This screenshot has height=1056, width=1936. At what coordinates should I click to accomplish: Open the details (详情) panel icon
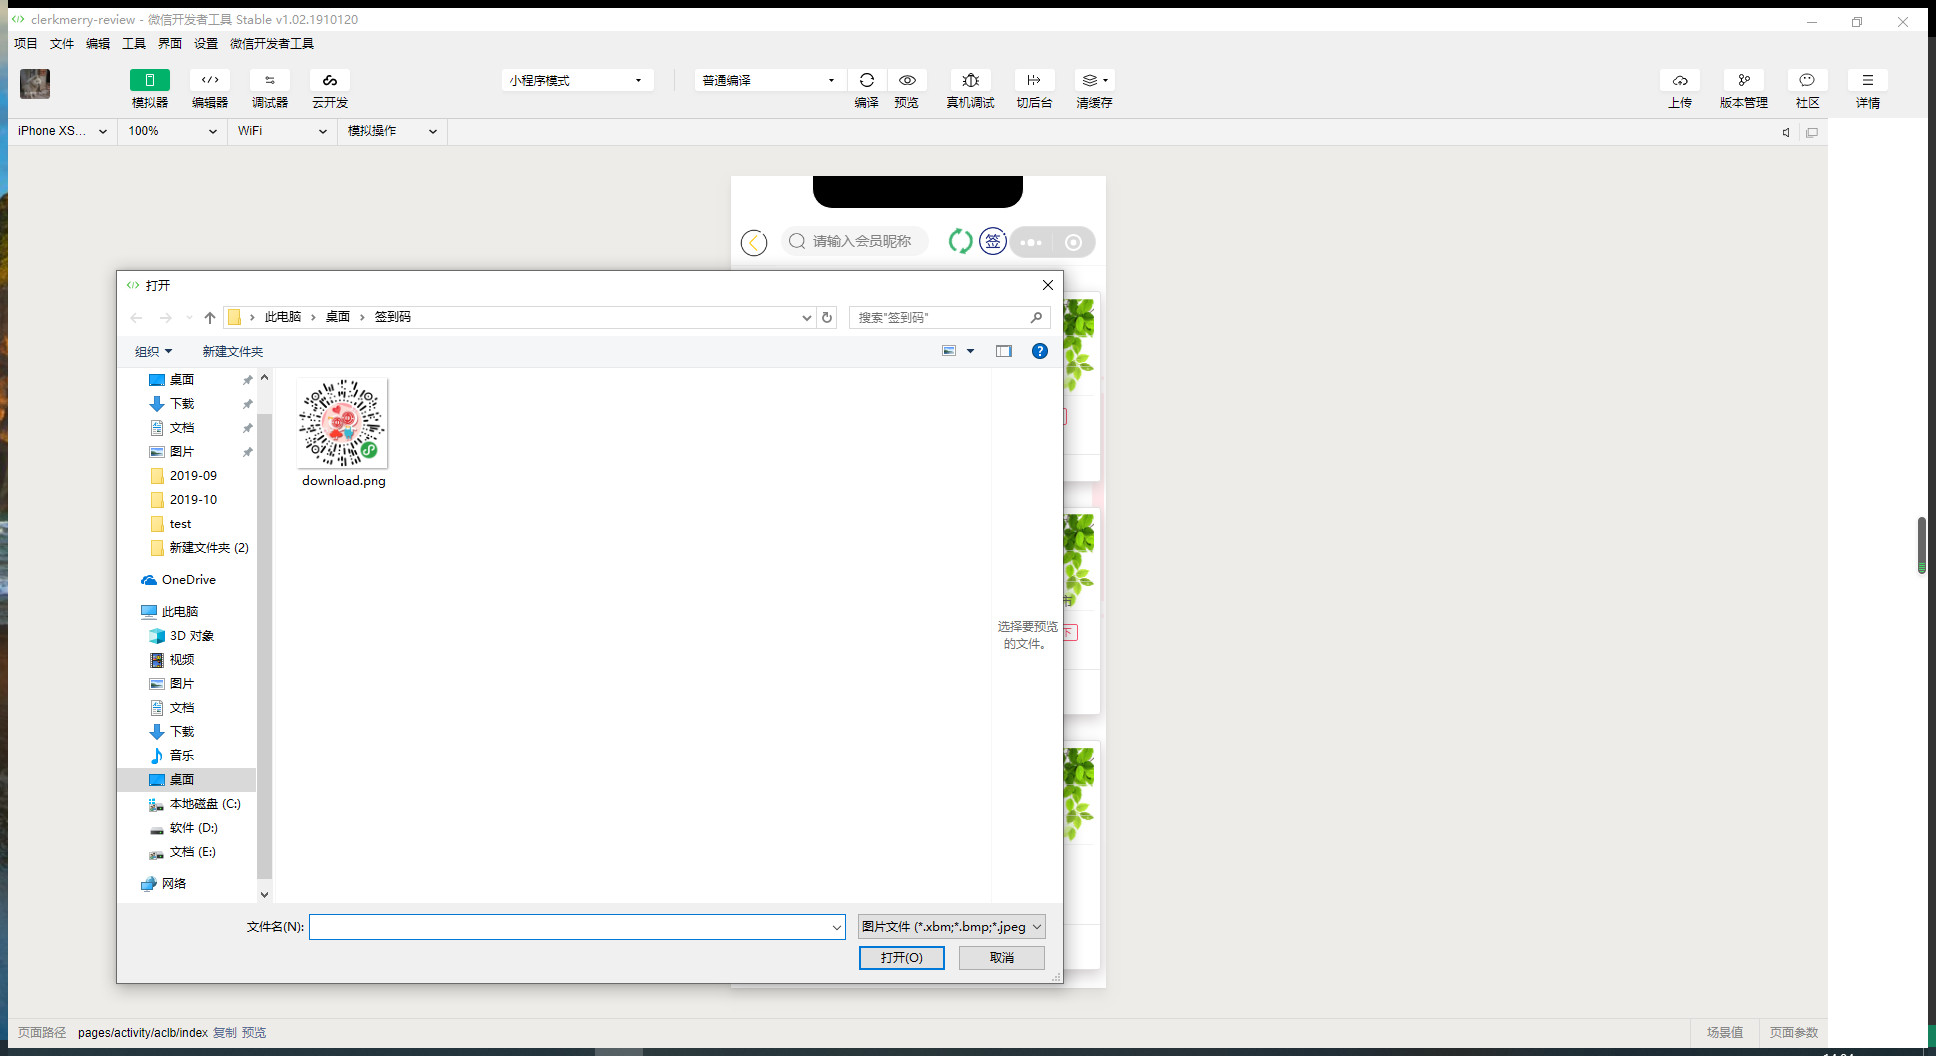tap(1868, 80)
